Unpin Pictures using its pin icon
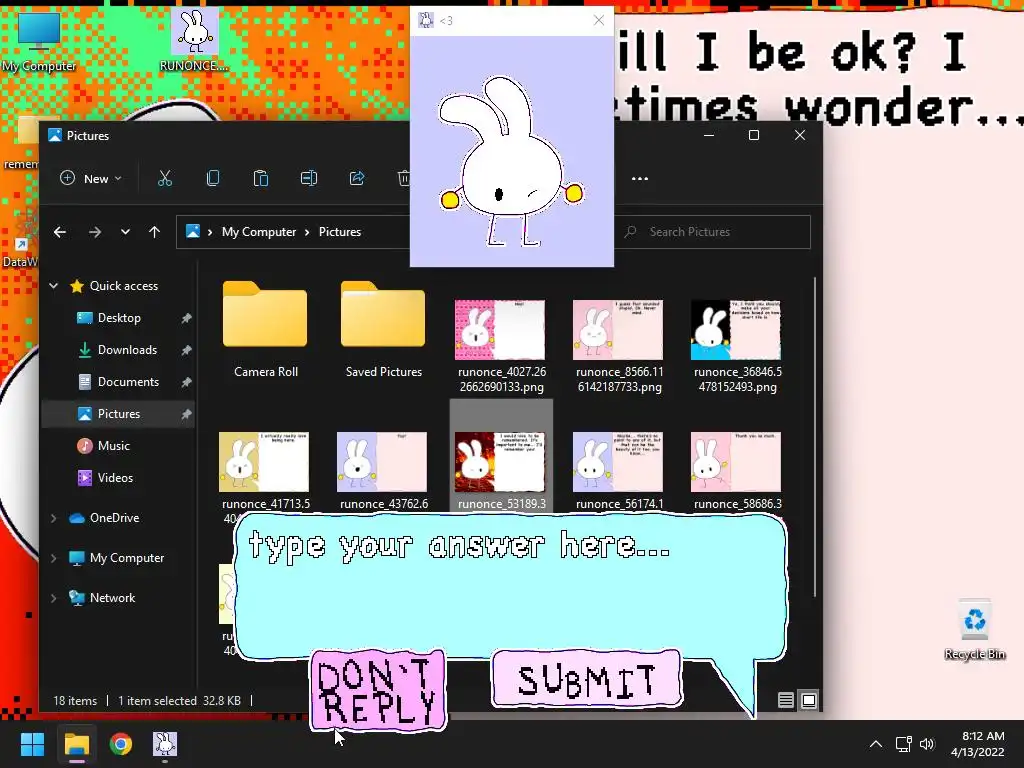Viewport: 1024px width, 768px height. coord(186,414)
